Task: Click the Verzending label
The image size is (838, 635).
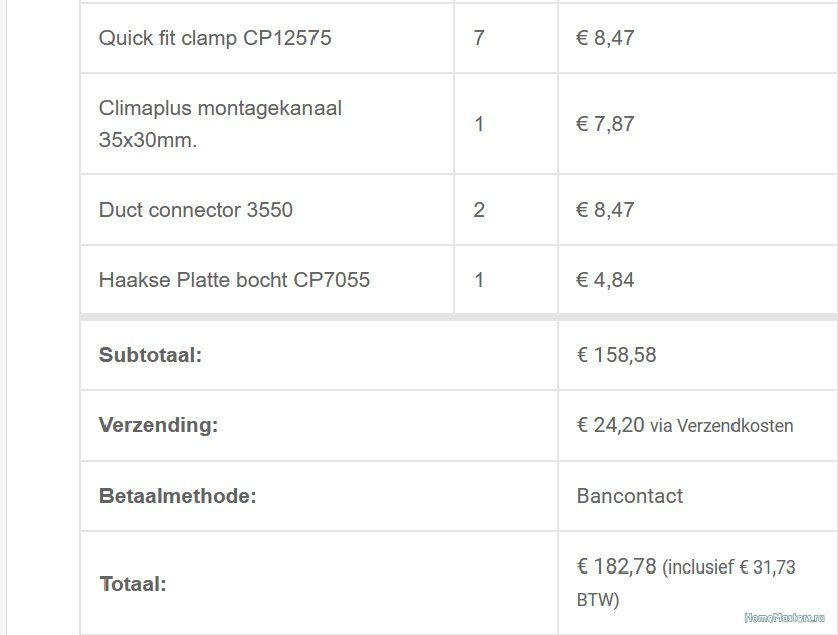Action: [x=158, y=425]
